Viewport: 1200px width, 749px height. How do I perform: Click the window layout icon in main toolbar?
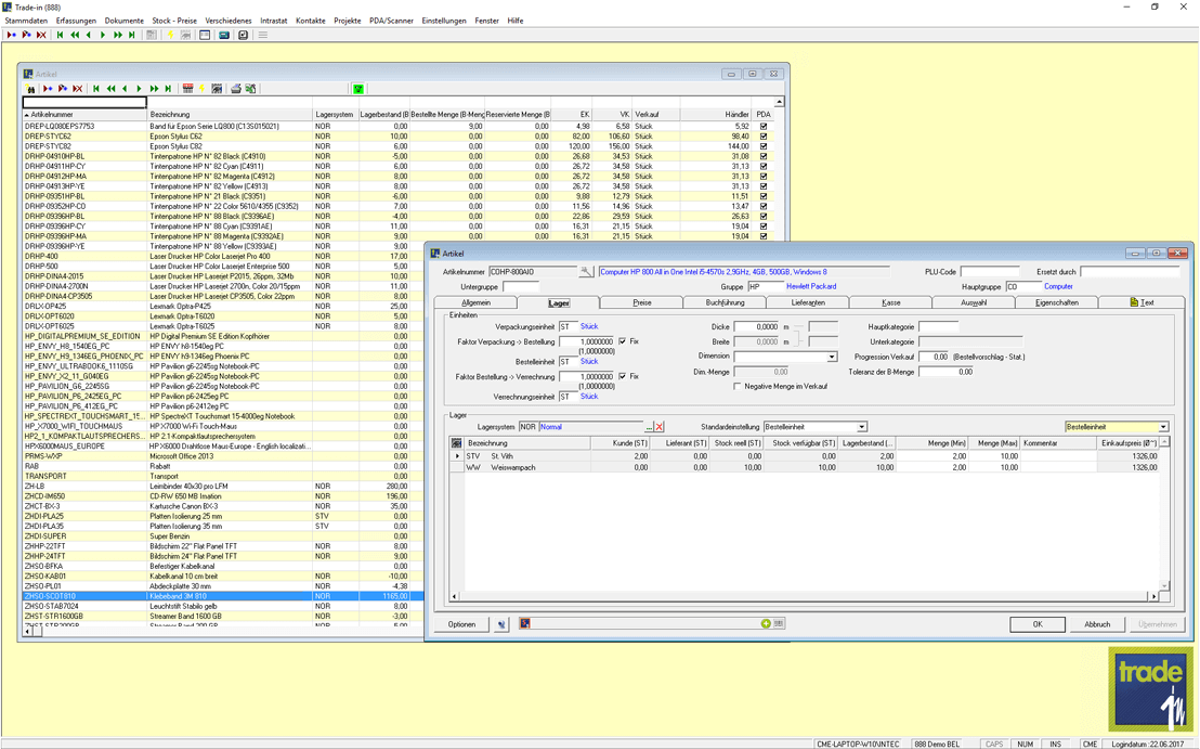pos(204,35)
